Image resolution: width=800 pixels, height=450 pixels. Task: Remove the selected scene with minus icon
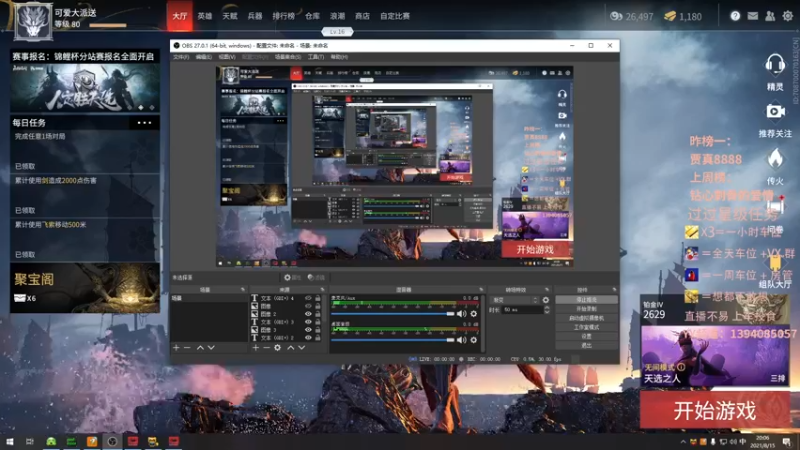click(187, 347)
